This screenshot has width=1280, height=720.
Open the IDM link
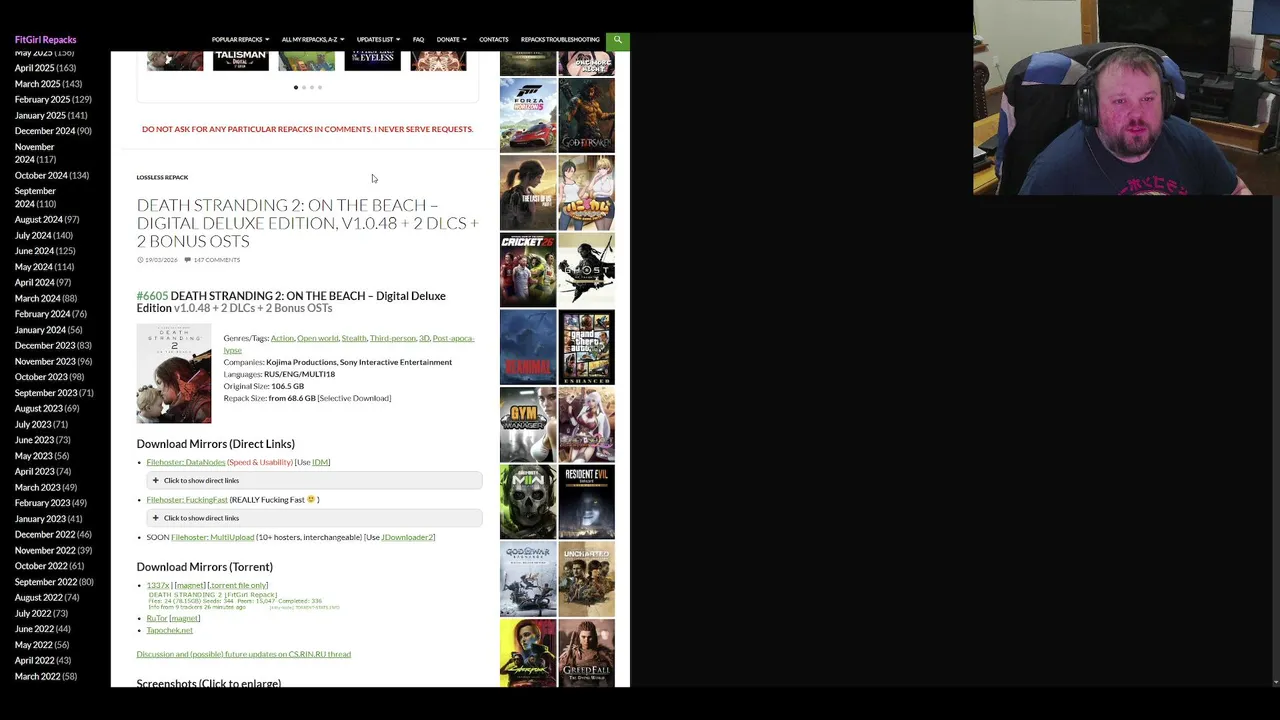(x=320, y=462)
